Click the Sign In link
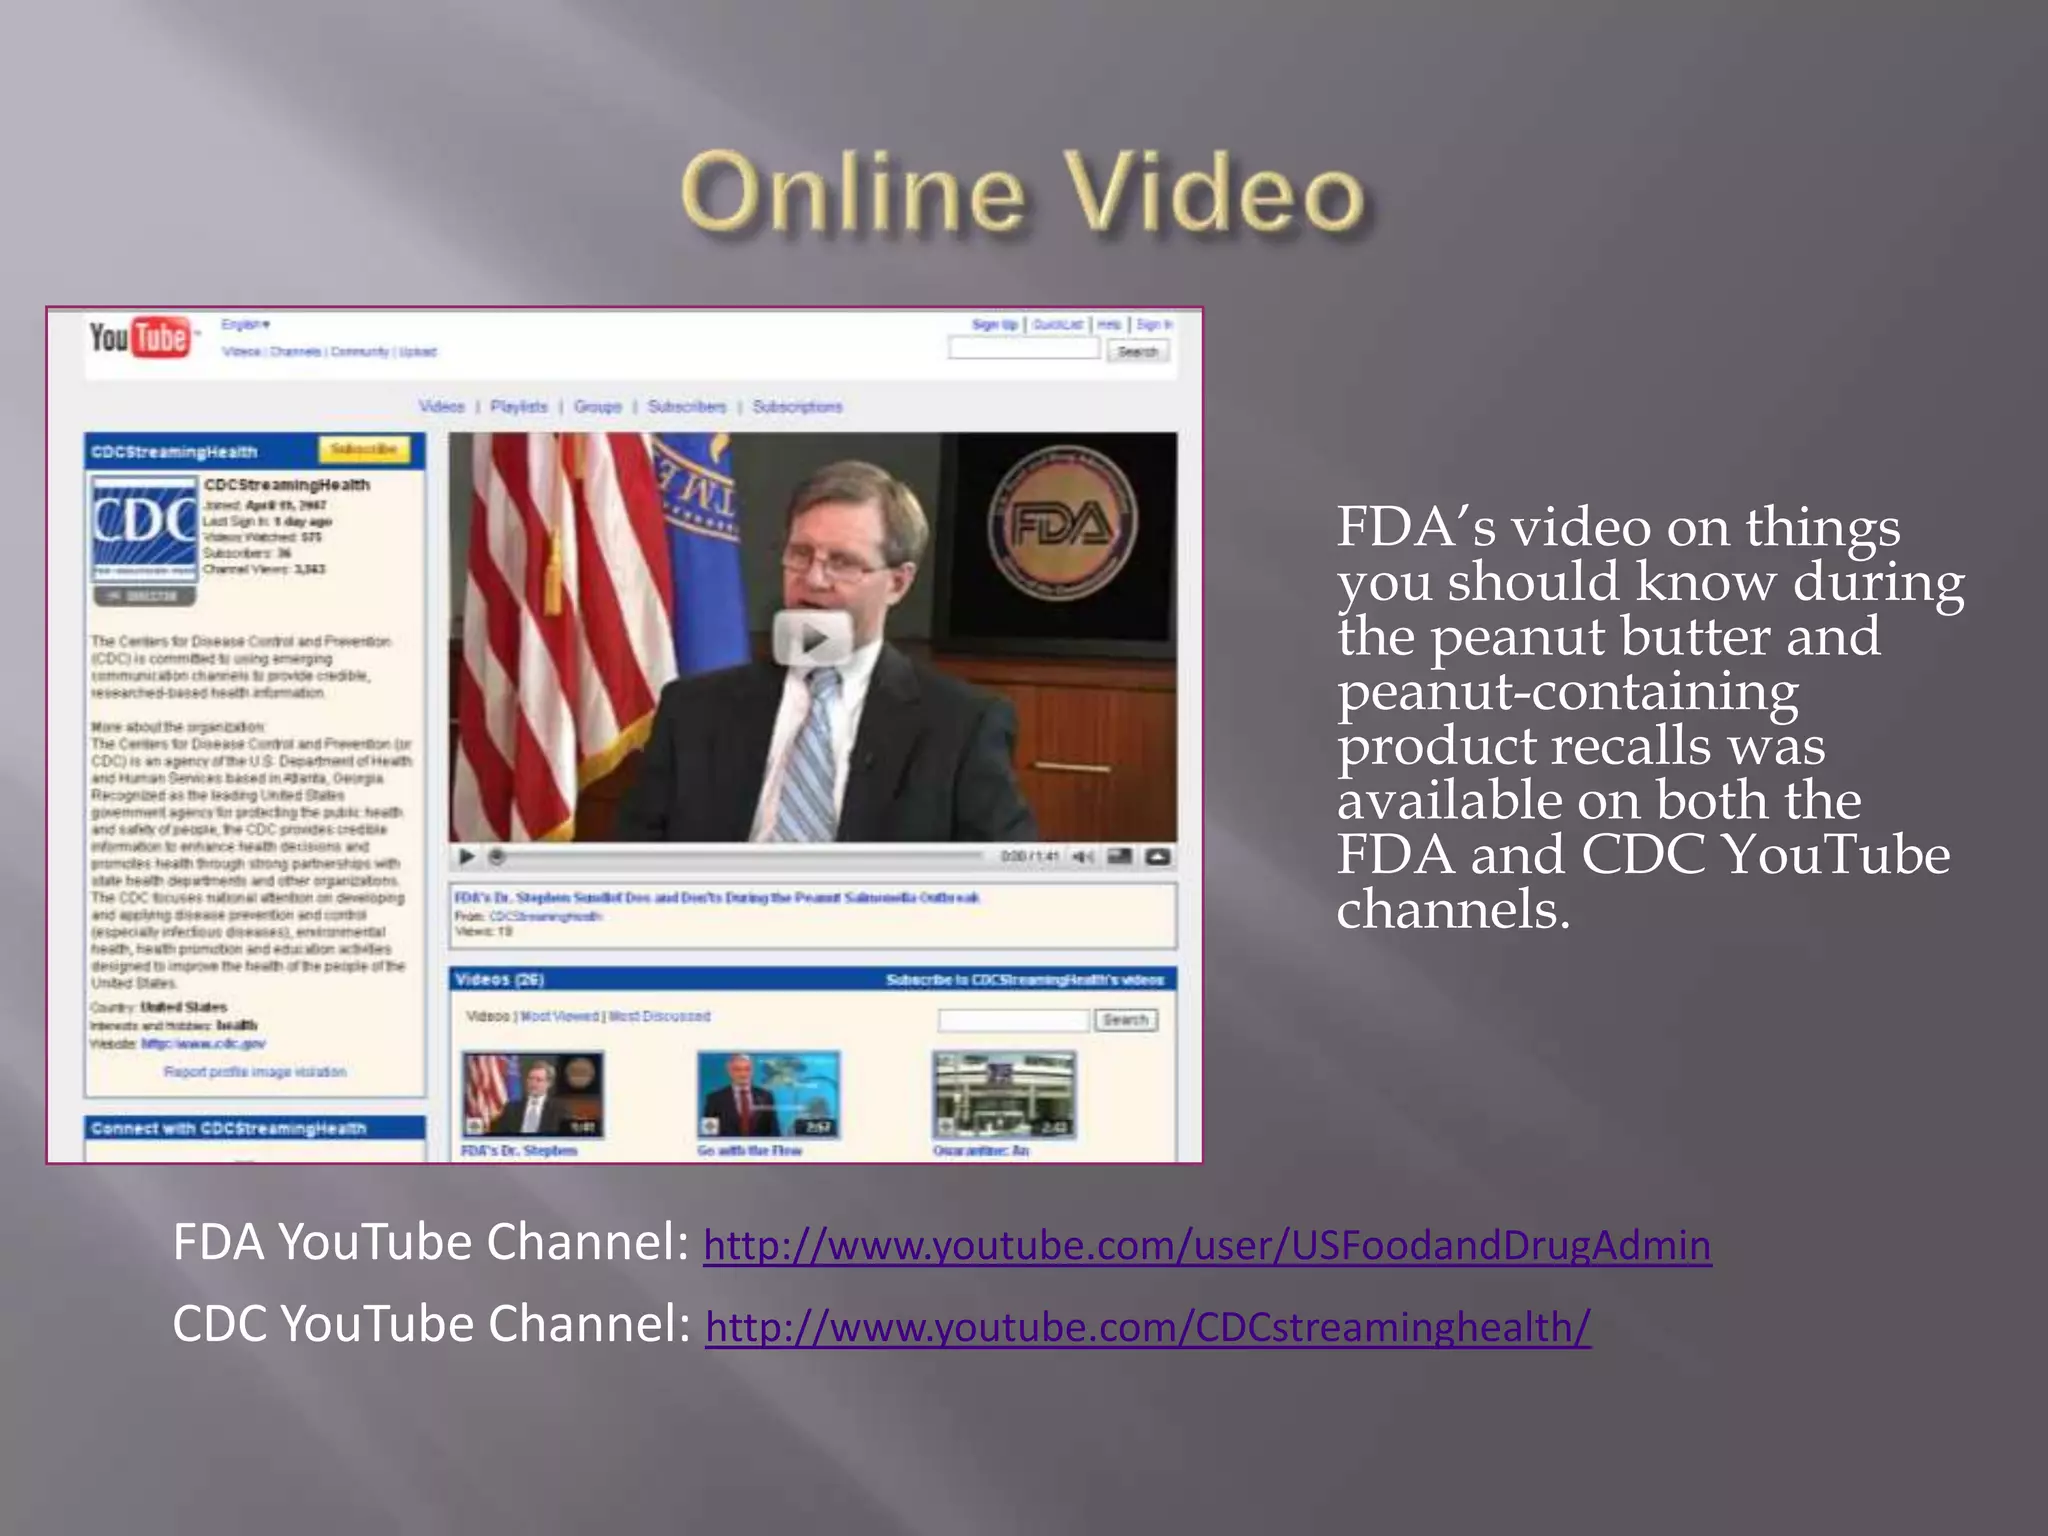This screenshot has height=1536, width=2048. [x=1154, y=324]
